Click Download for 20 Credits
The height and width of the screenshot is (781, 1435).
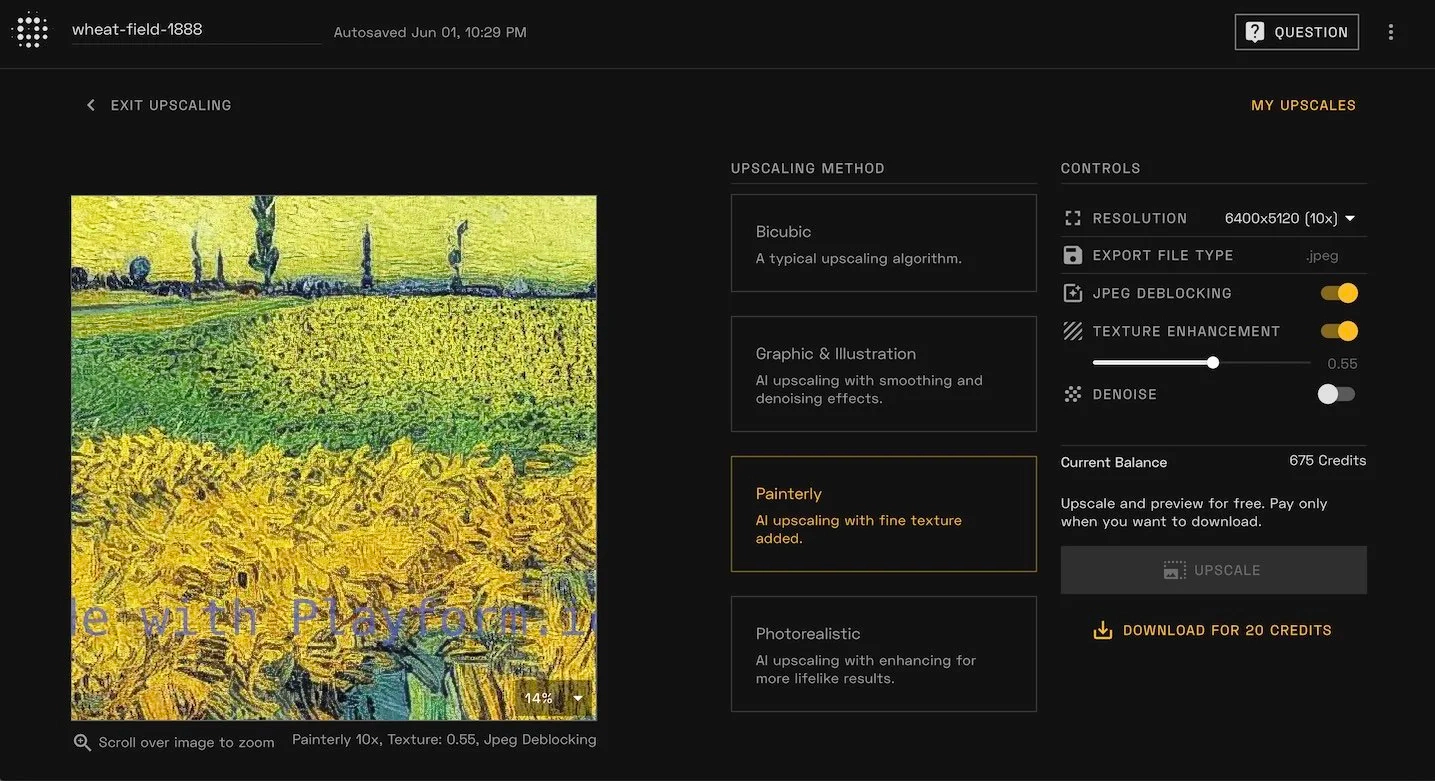tap(1213, 630)
